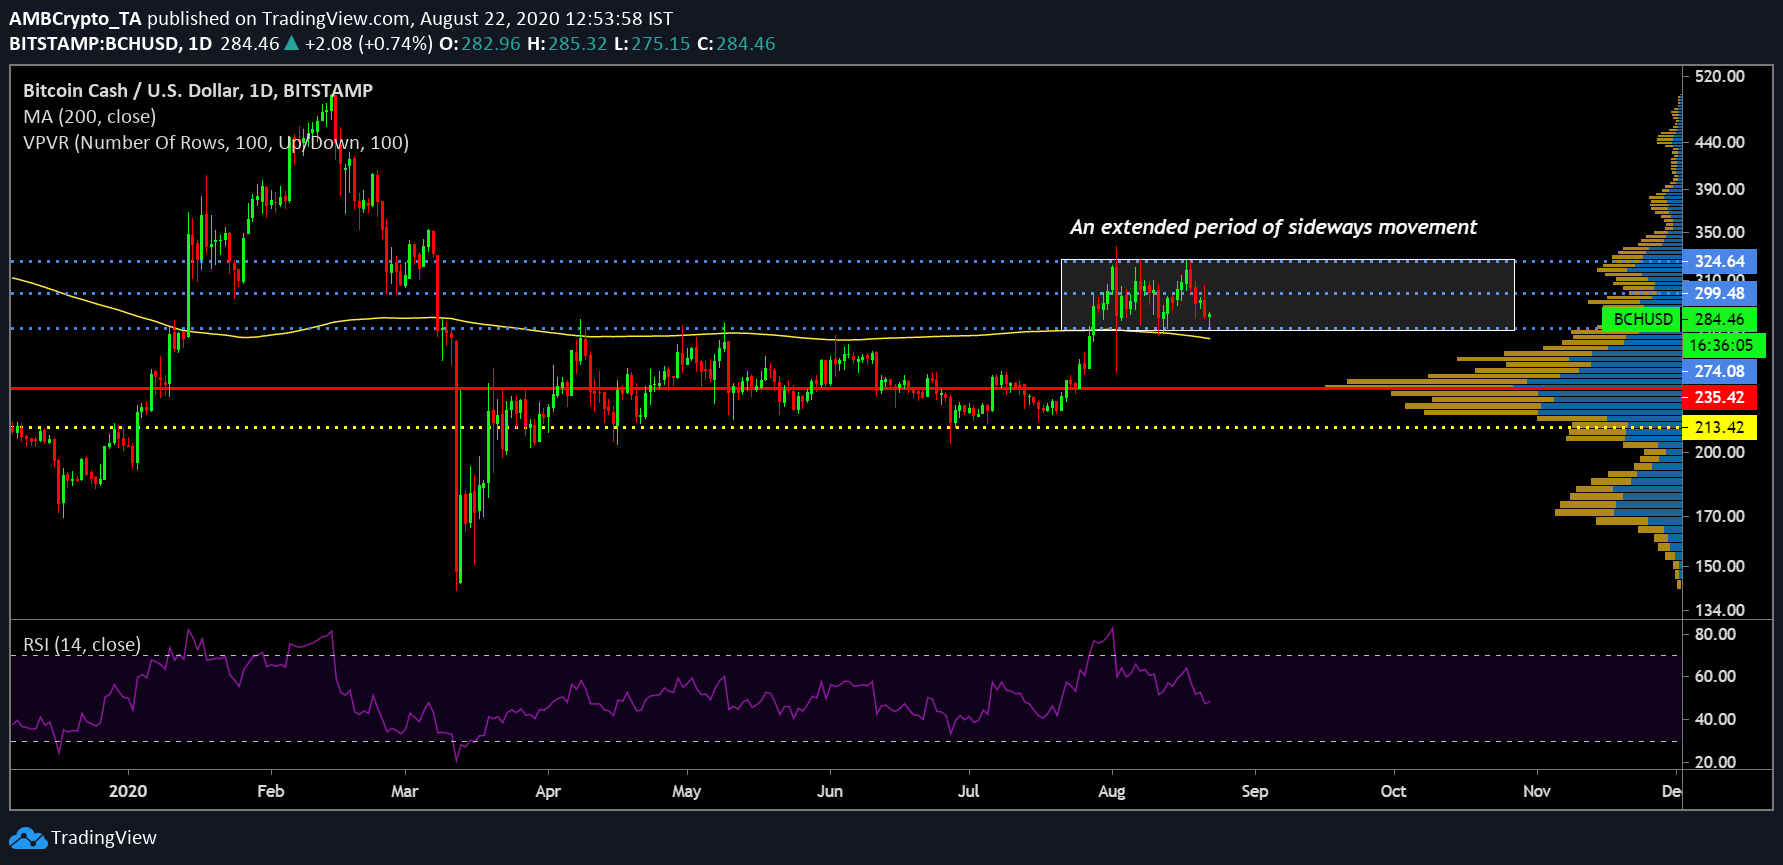
Task: Click the 520.00 price scale value
Action: (x=1720, y=76)
